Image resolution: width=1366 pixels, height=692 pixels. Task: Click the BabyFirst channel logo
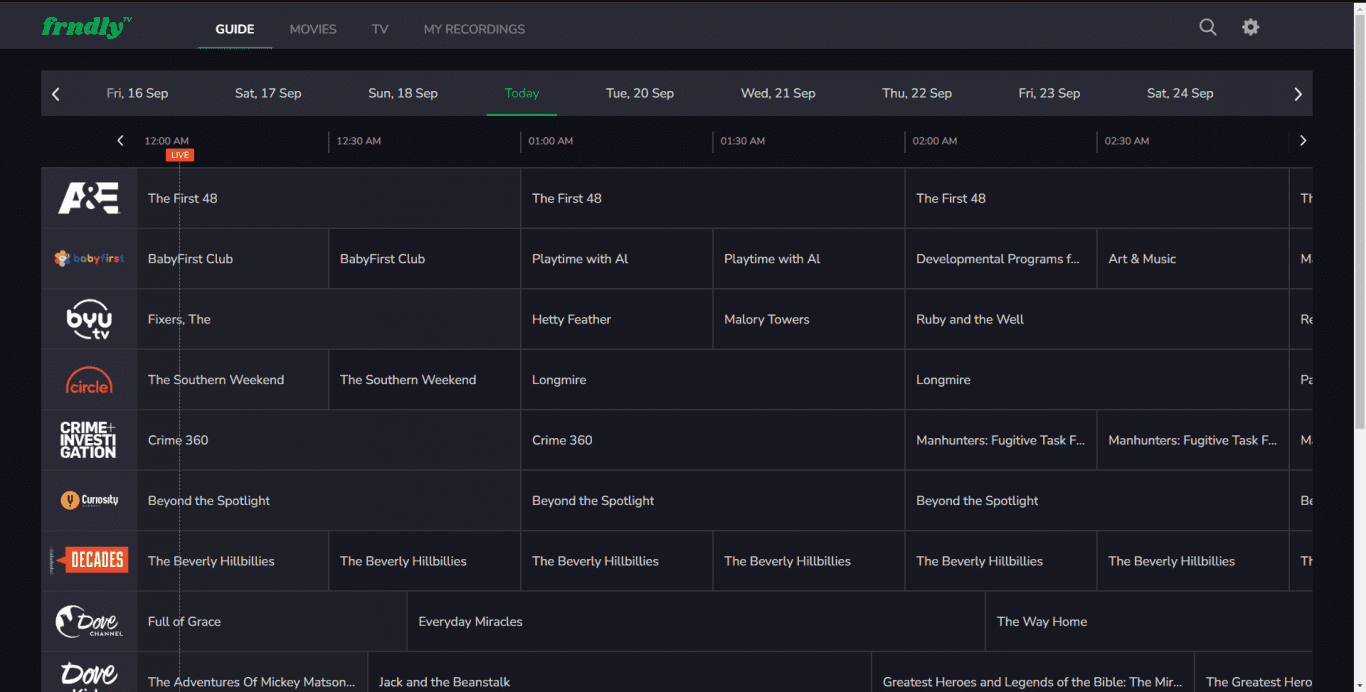[x=89, y=258]
